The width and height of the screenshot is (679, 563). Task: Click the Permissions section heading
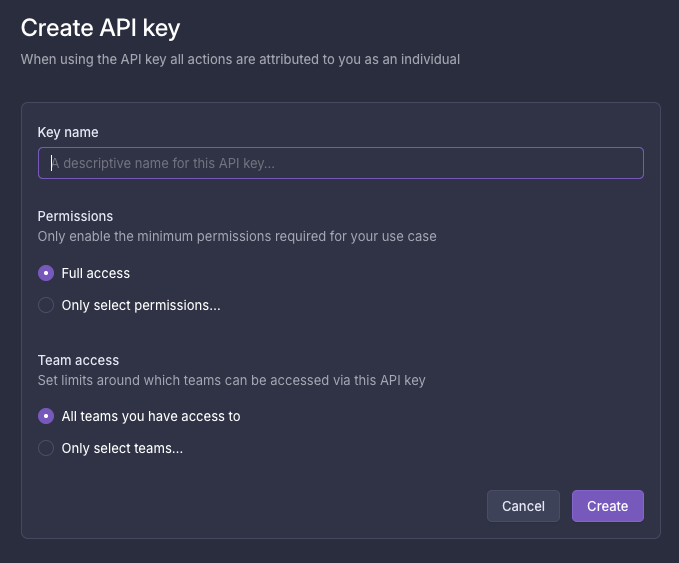coord(75,216)
